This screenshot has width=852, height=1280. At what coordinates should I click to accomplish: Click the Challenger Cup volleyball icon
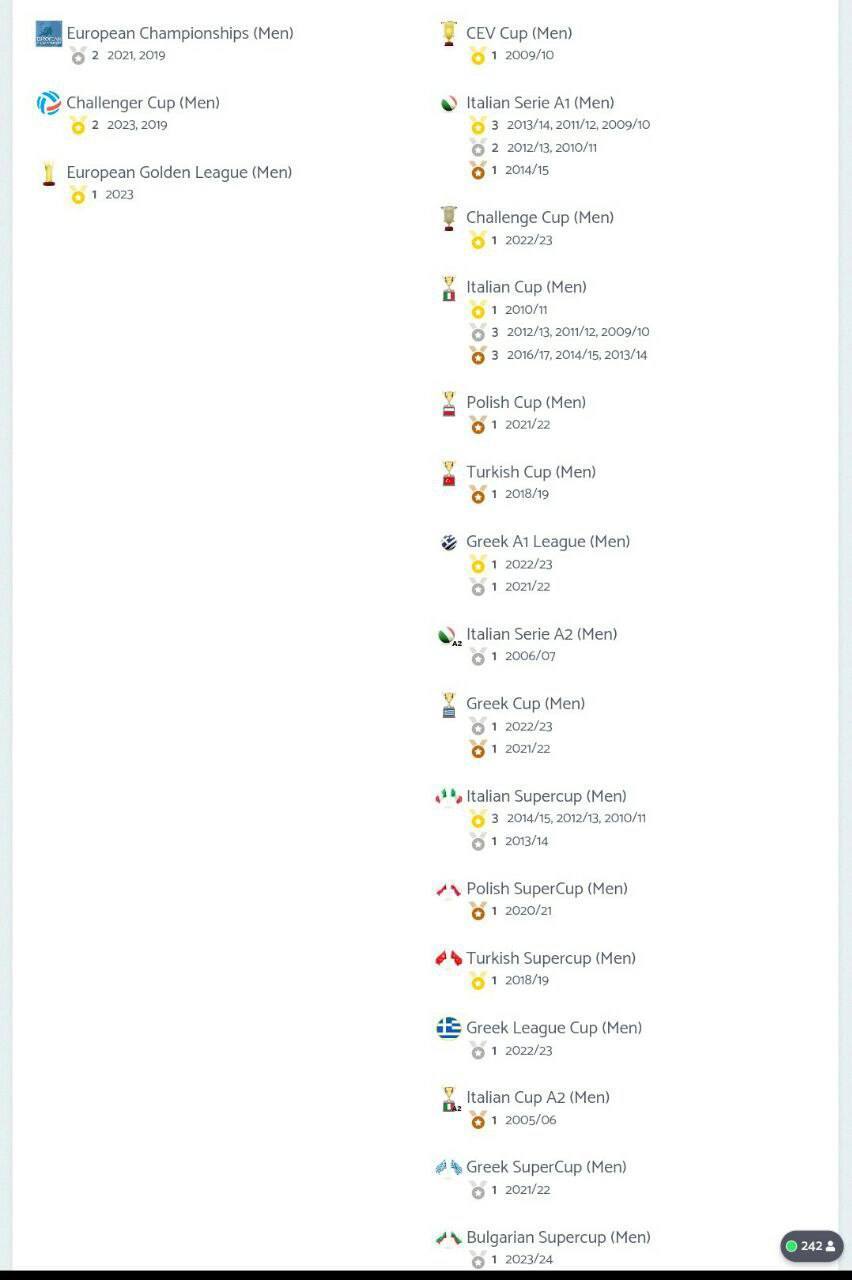pos(48,103)
